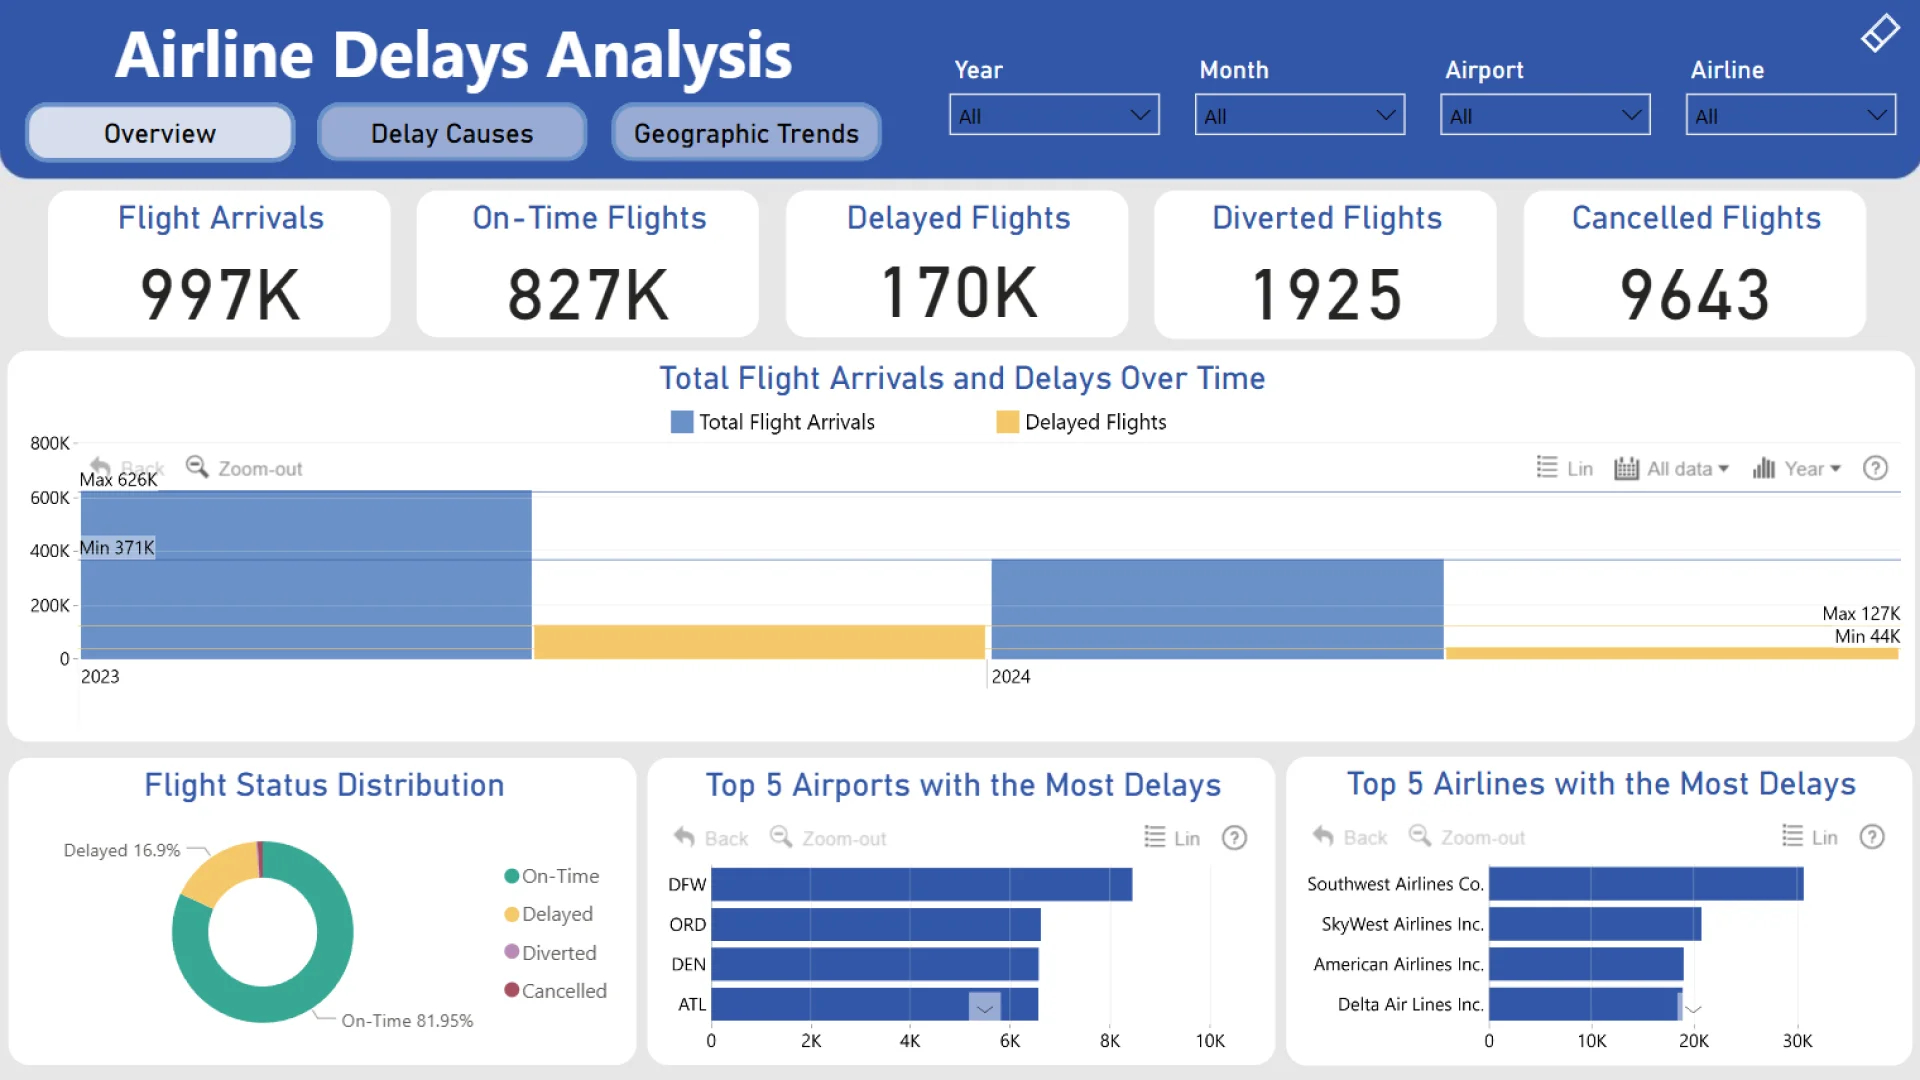Toggle Lin scale icon in time chart
This screenshot has width=1920, height=1080.
click(1546, 467)
